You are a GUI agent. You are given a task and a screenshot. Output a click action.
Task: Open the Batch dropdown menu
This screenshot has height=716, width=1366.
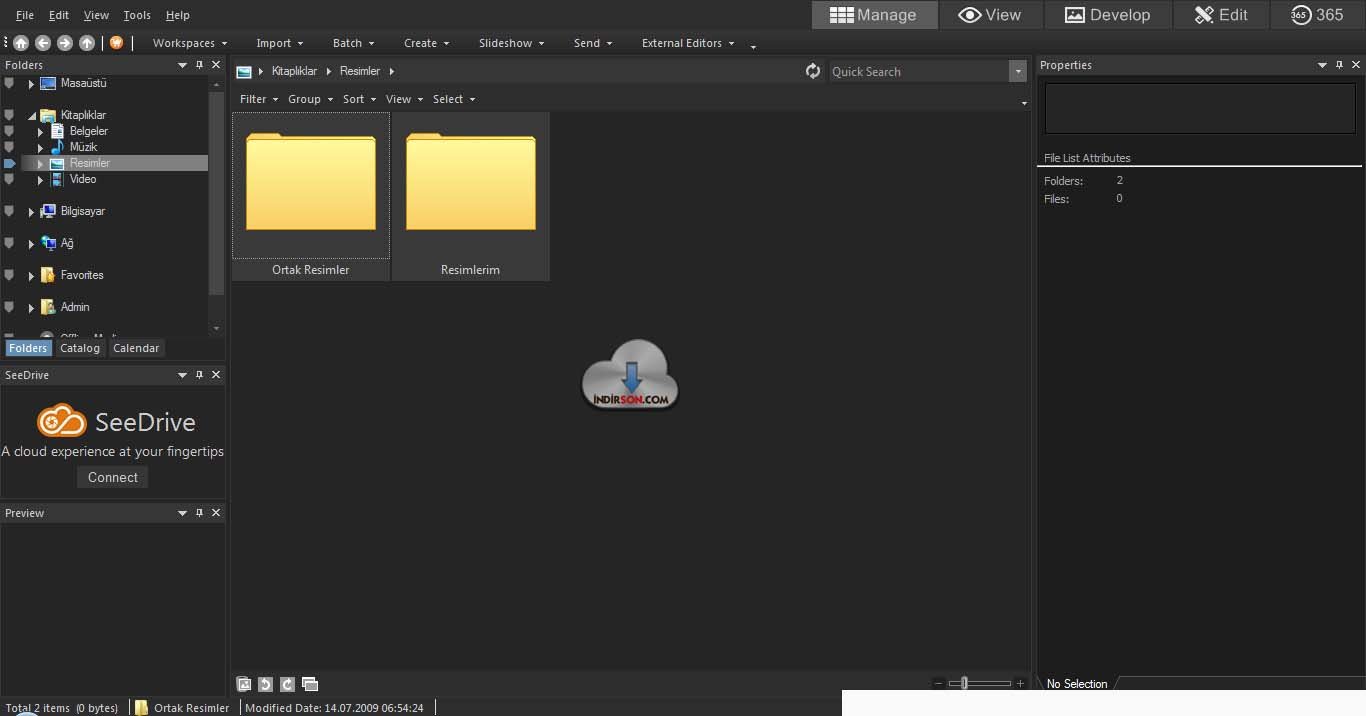[353, 43]
